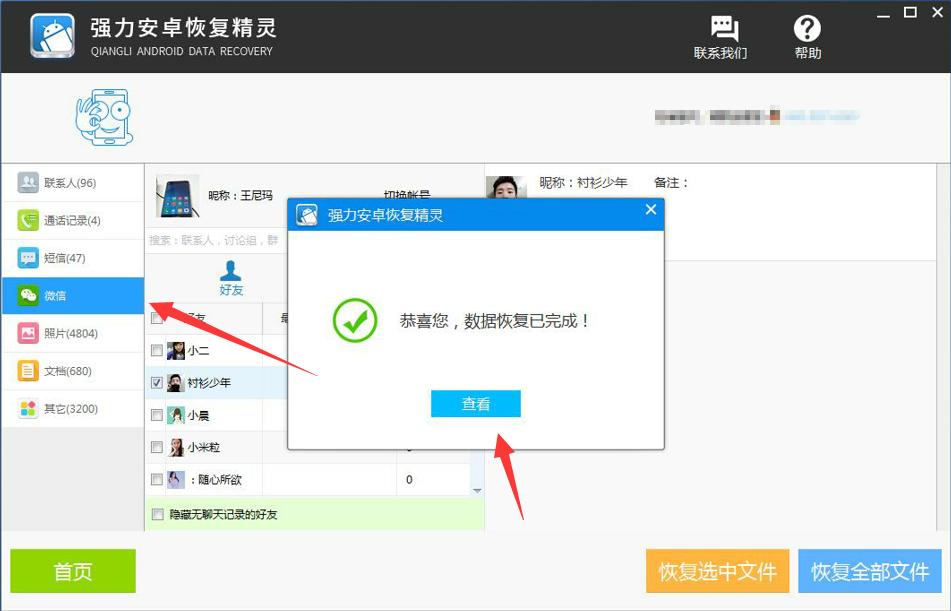Check the checkbox next to 小二
951x611 pixels.
[x=156, y=350]
